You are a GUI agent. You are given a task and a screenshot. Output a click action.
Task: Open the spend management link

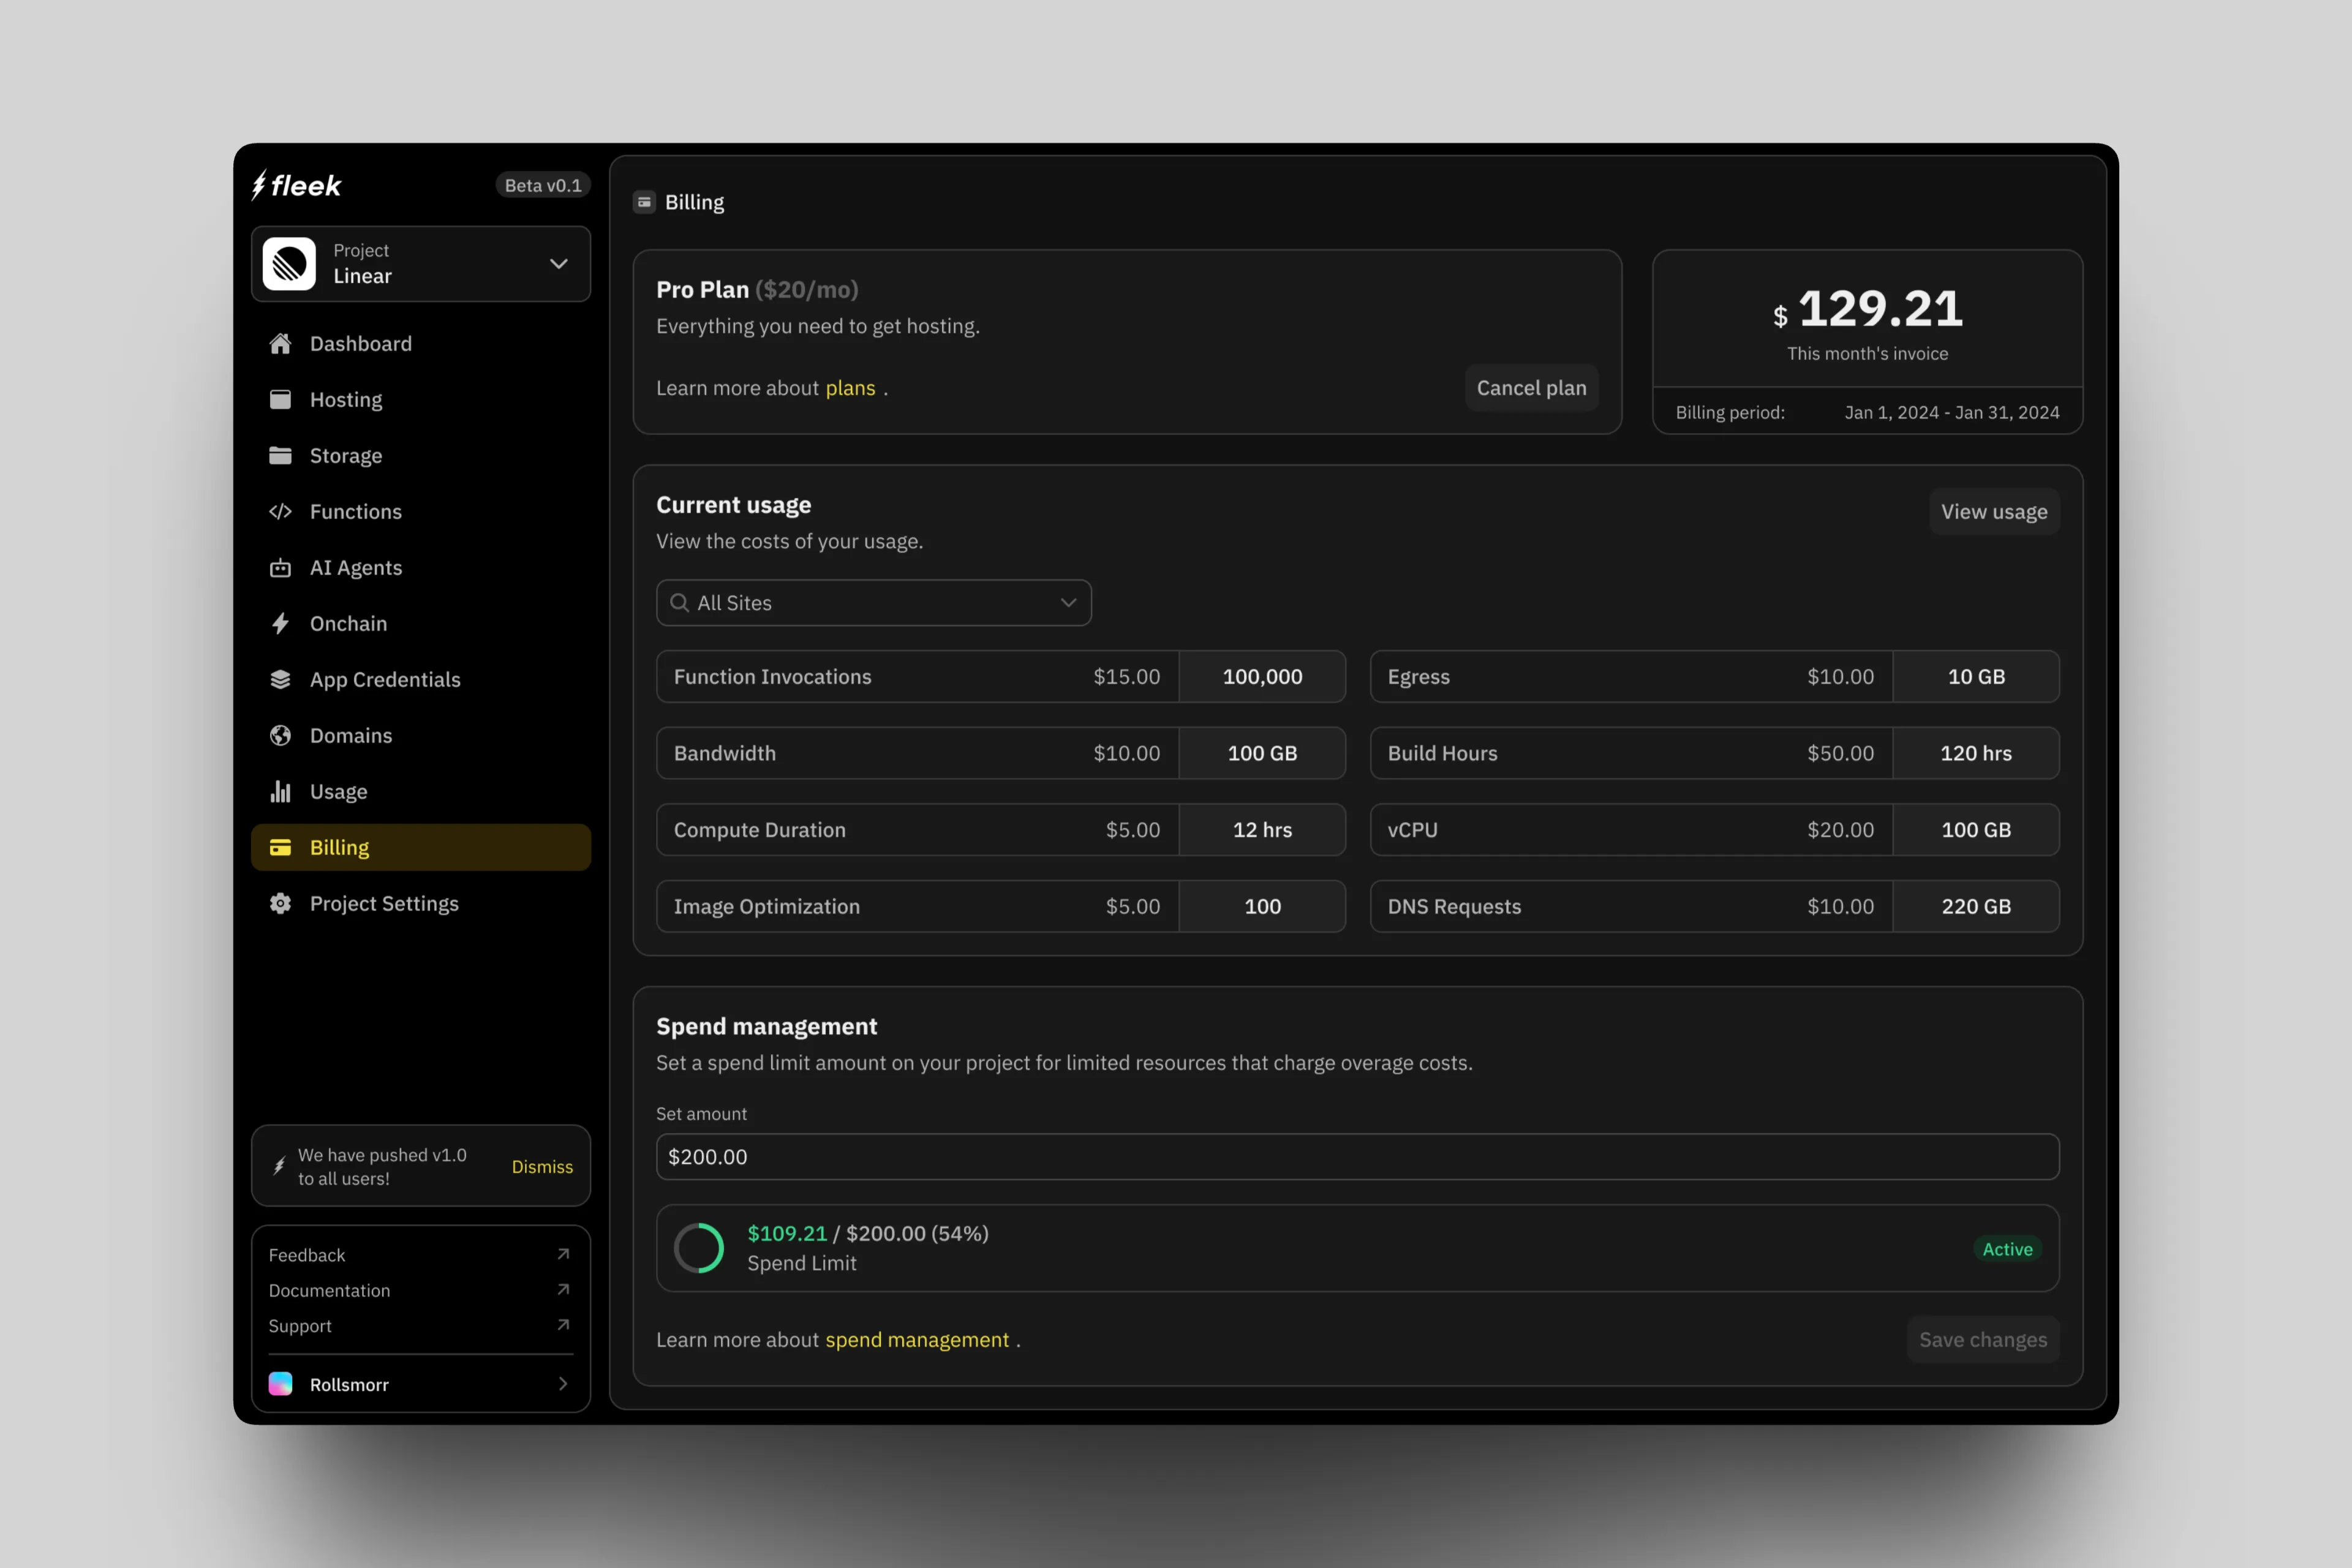(917, 1339)
